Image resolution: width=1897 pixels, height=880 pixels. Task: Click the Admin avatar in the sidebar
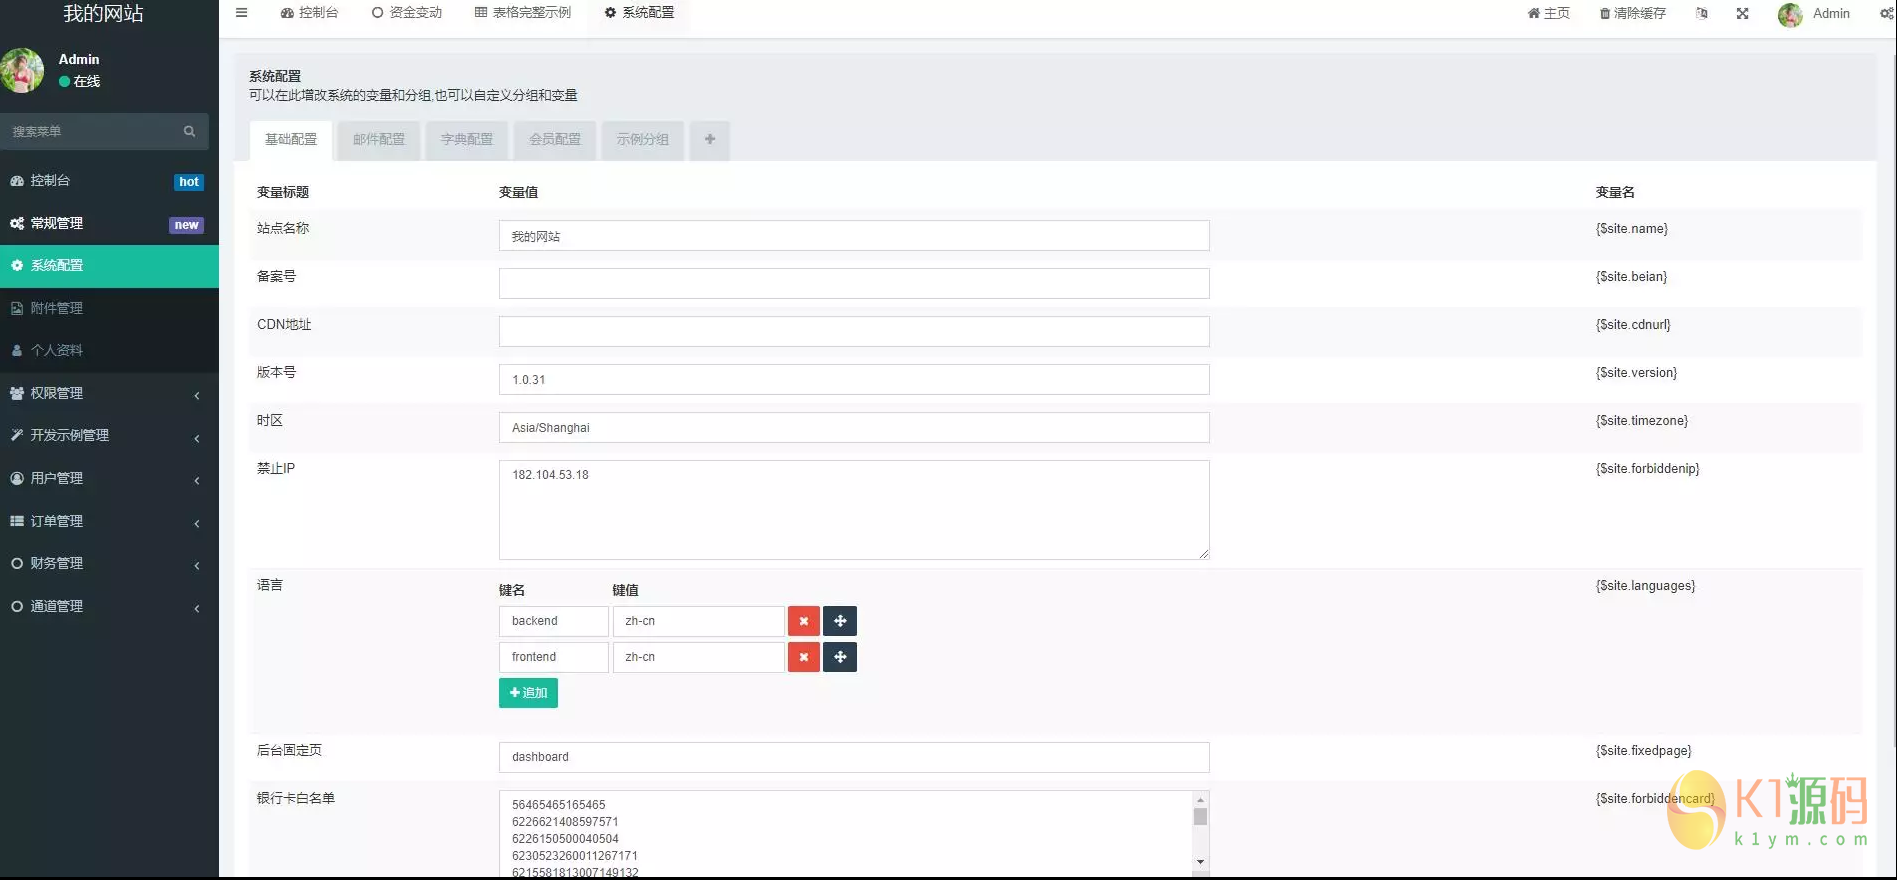tap(22, 71)
